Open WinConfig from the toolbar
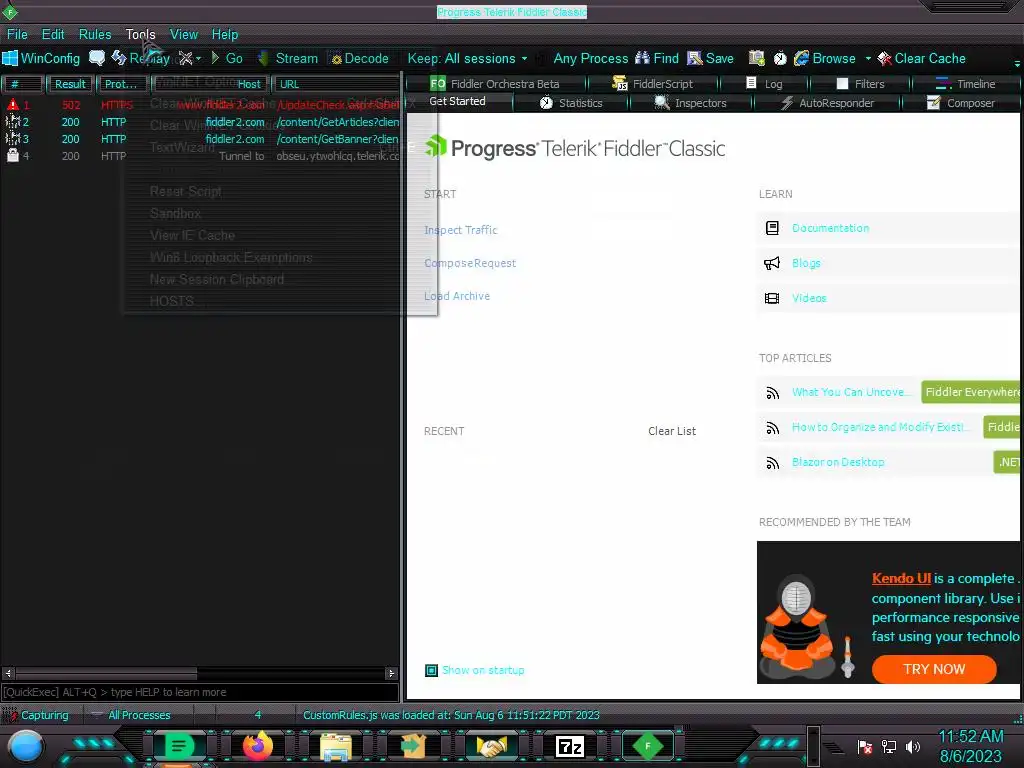The height and width of the screenshot is (768, 1024). [41, 58]
